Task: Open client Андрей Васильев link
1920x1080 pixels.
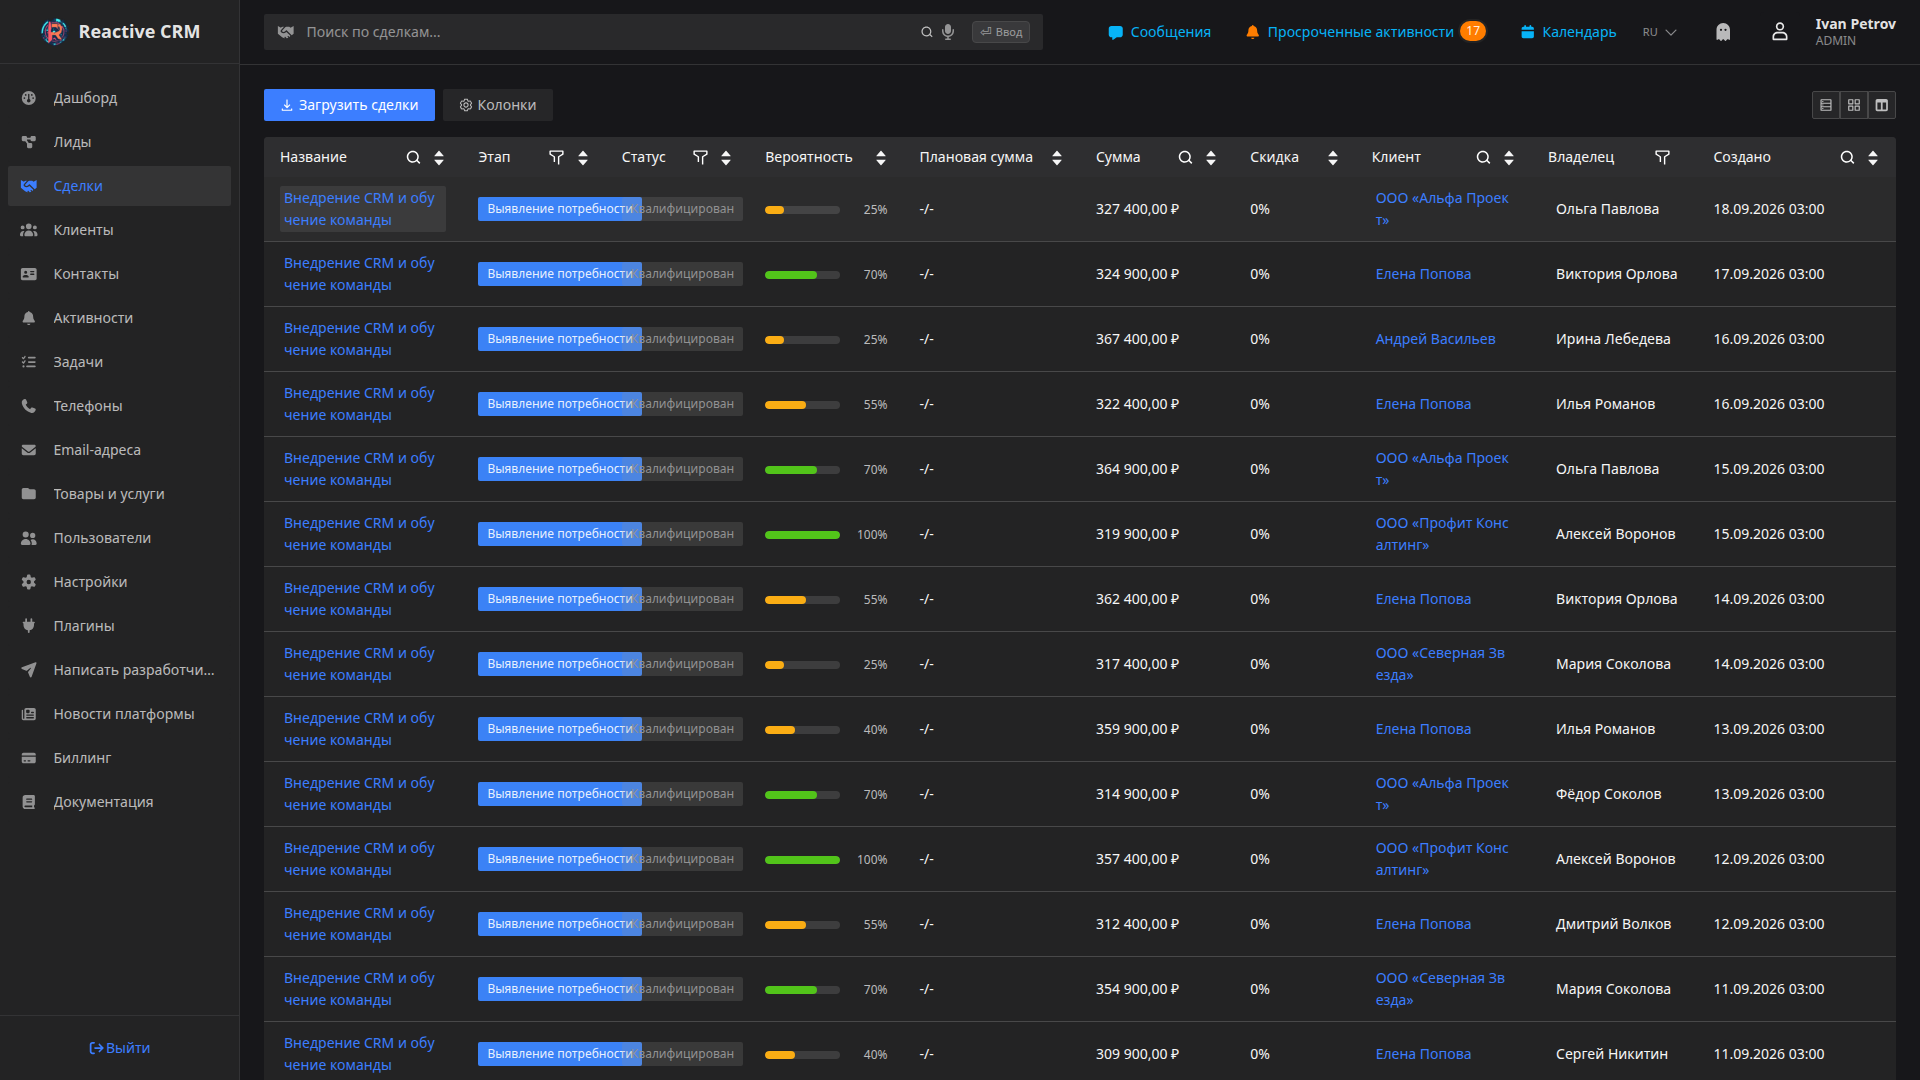Action: (1435, 339)
